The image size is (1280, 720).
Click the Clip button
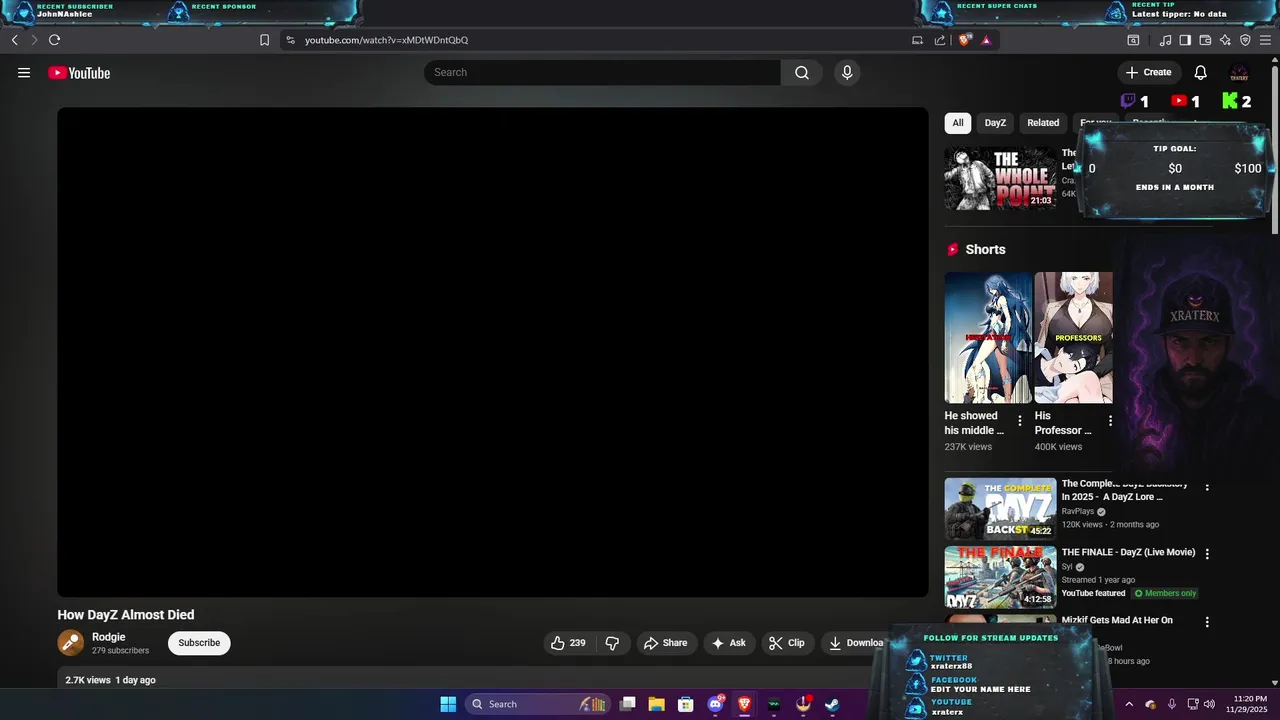(787, 643)
